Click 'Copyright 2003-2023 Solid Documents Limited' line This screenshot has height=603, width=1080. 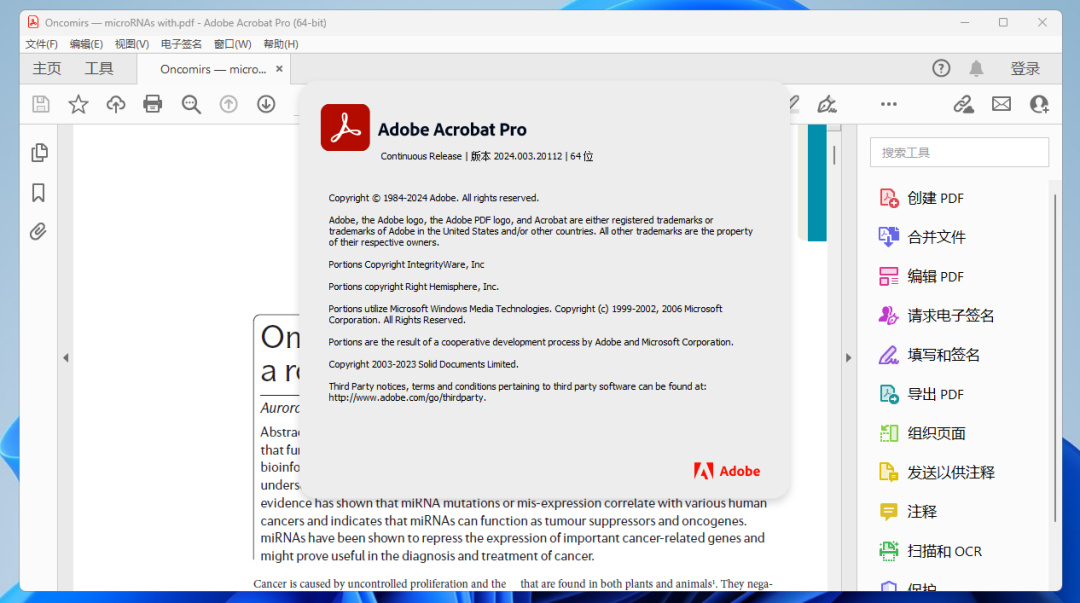[x=423, y=364]
